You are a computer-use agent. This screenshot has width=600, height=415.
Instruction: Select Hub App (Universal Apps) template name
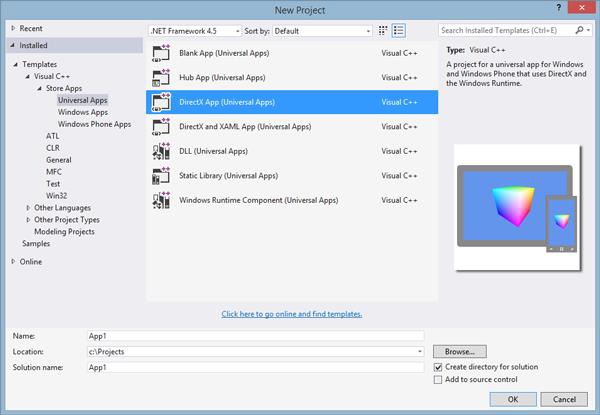(222, 78)
